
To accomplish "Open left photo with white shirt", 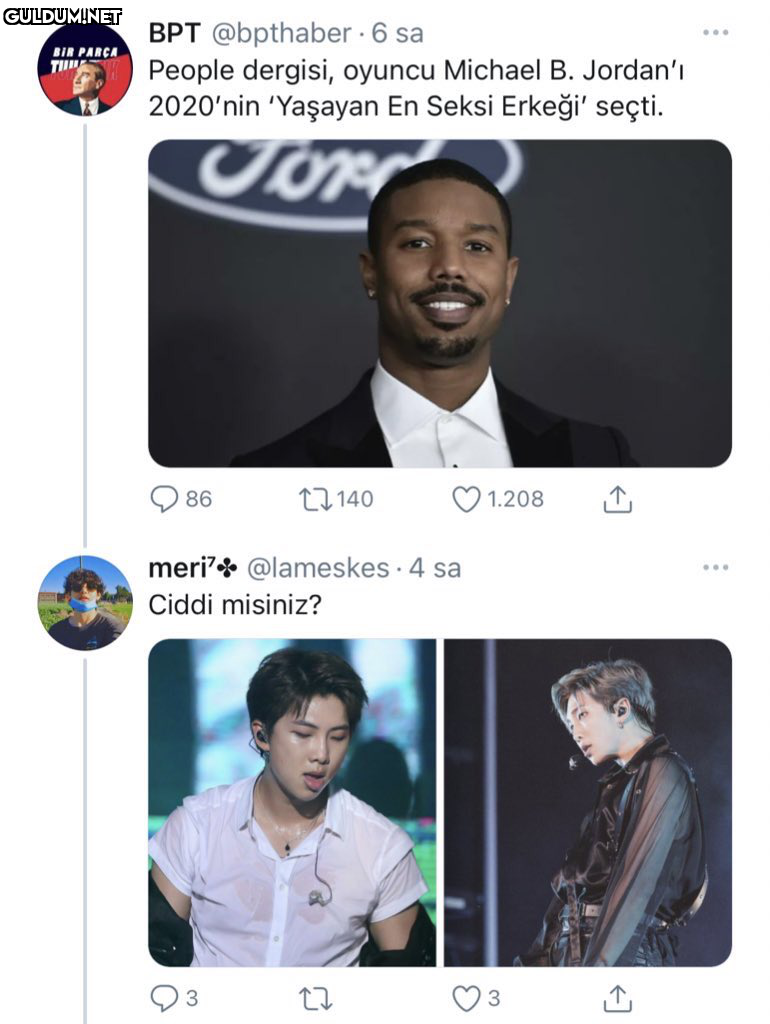I will 292,802.
